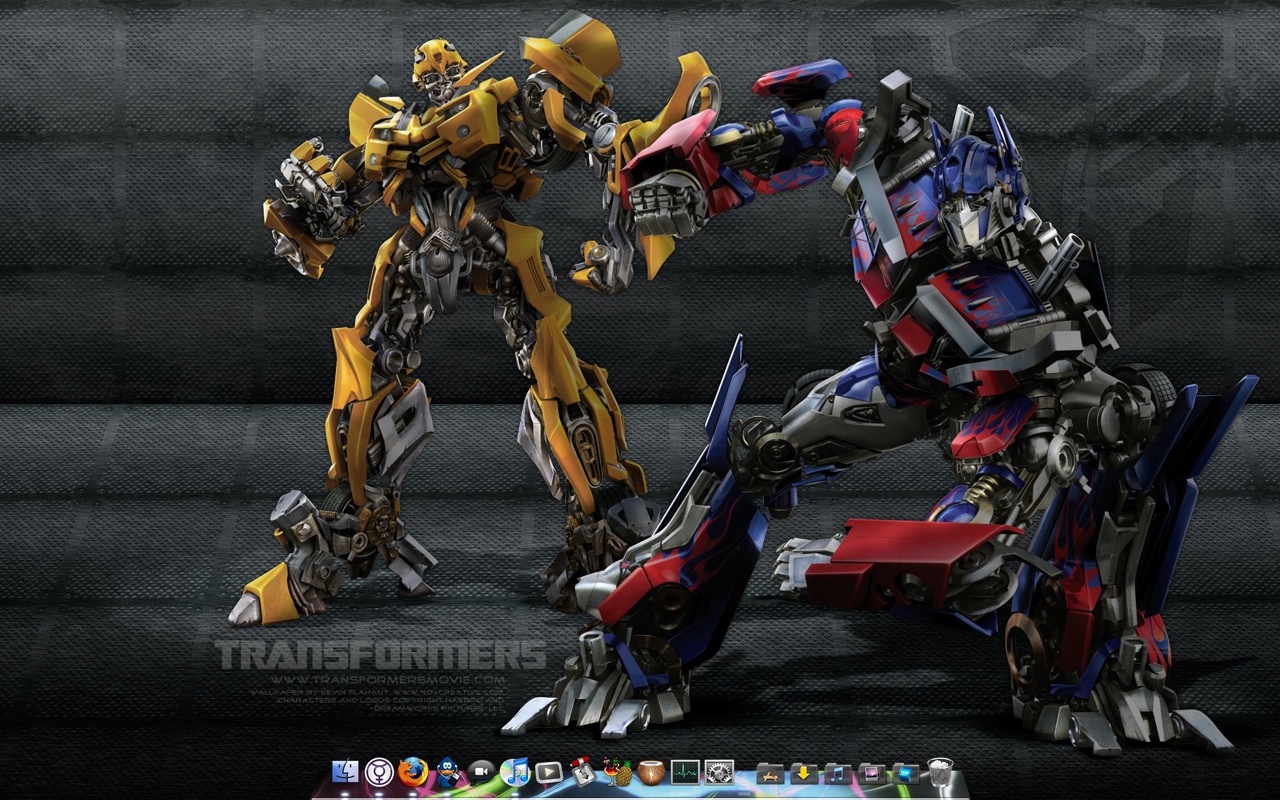1280x800 pixels.
Task: Open the black video chat bubble icon
Action: click(481, 771)
